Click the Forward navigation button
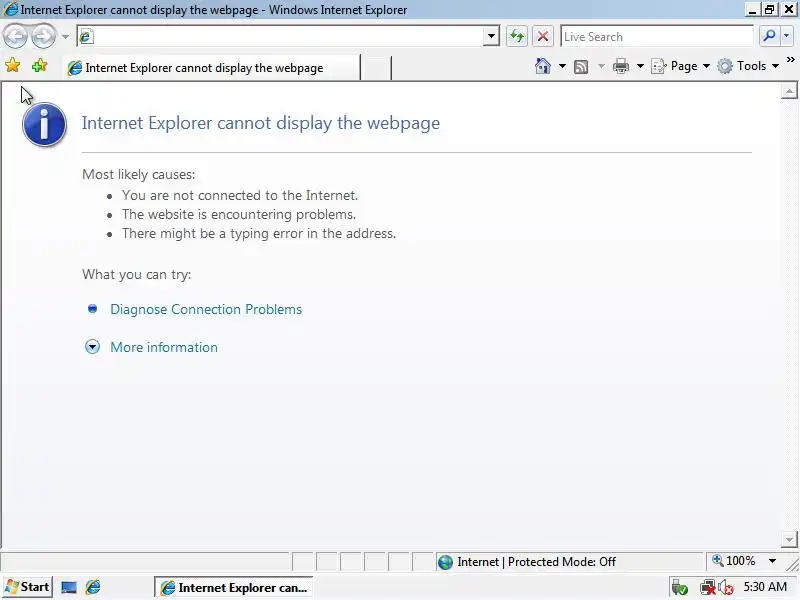The width and height of the screenshot is (800, 600). (x=44, y=36)
